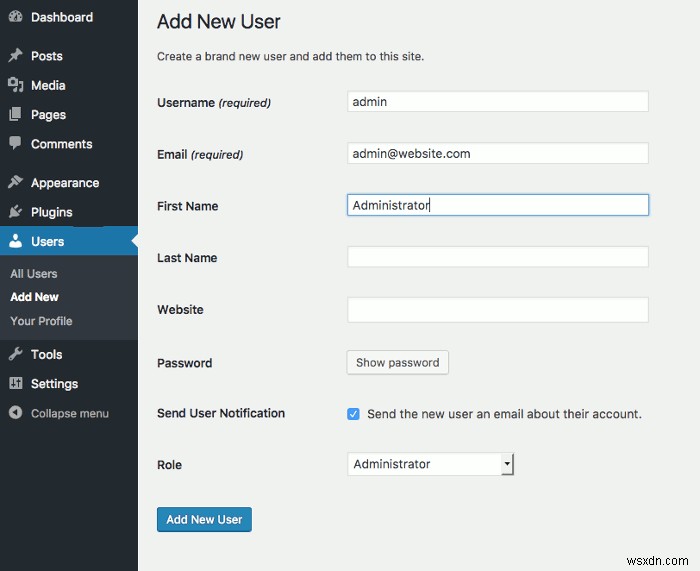700x571 pixels.
Task: Click the Collapse menu arrow icon
Action: click(x=15, y=413)
